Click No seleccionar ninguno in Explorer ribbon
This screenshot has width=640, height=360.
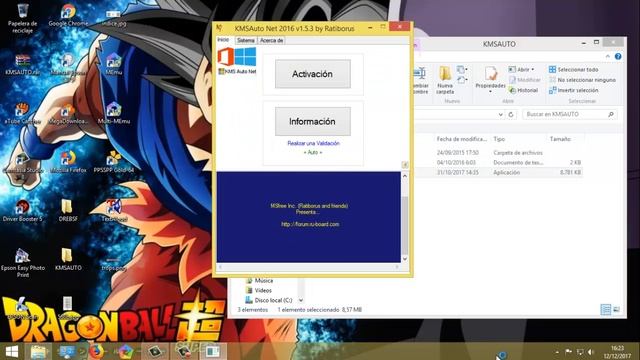582,80
